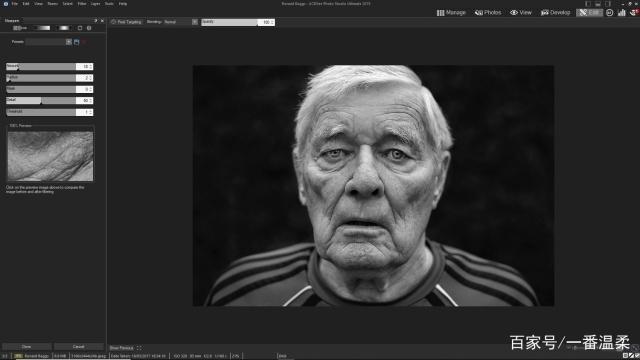Adjust the Detail slider
The image size is (640, 360).
(41, 100)
